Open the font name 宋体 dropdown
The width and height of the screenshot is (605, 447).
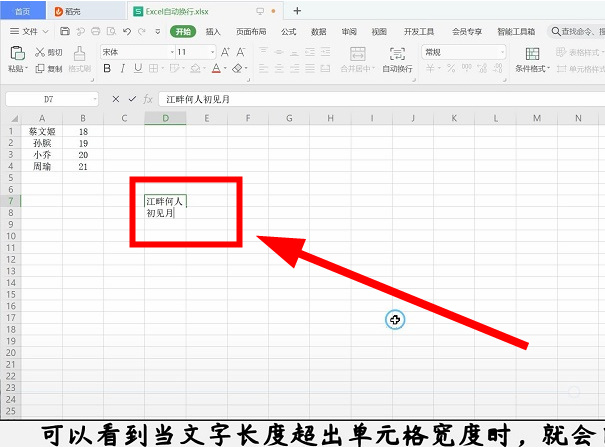pyautogui.click(x=172, y=52)
